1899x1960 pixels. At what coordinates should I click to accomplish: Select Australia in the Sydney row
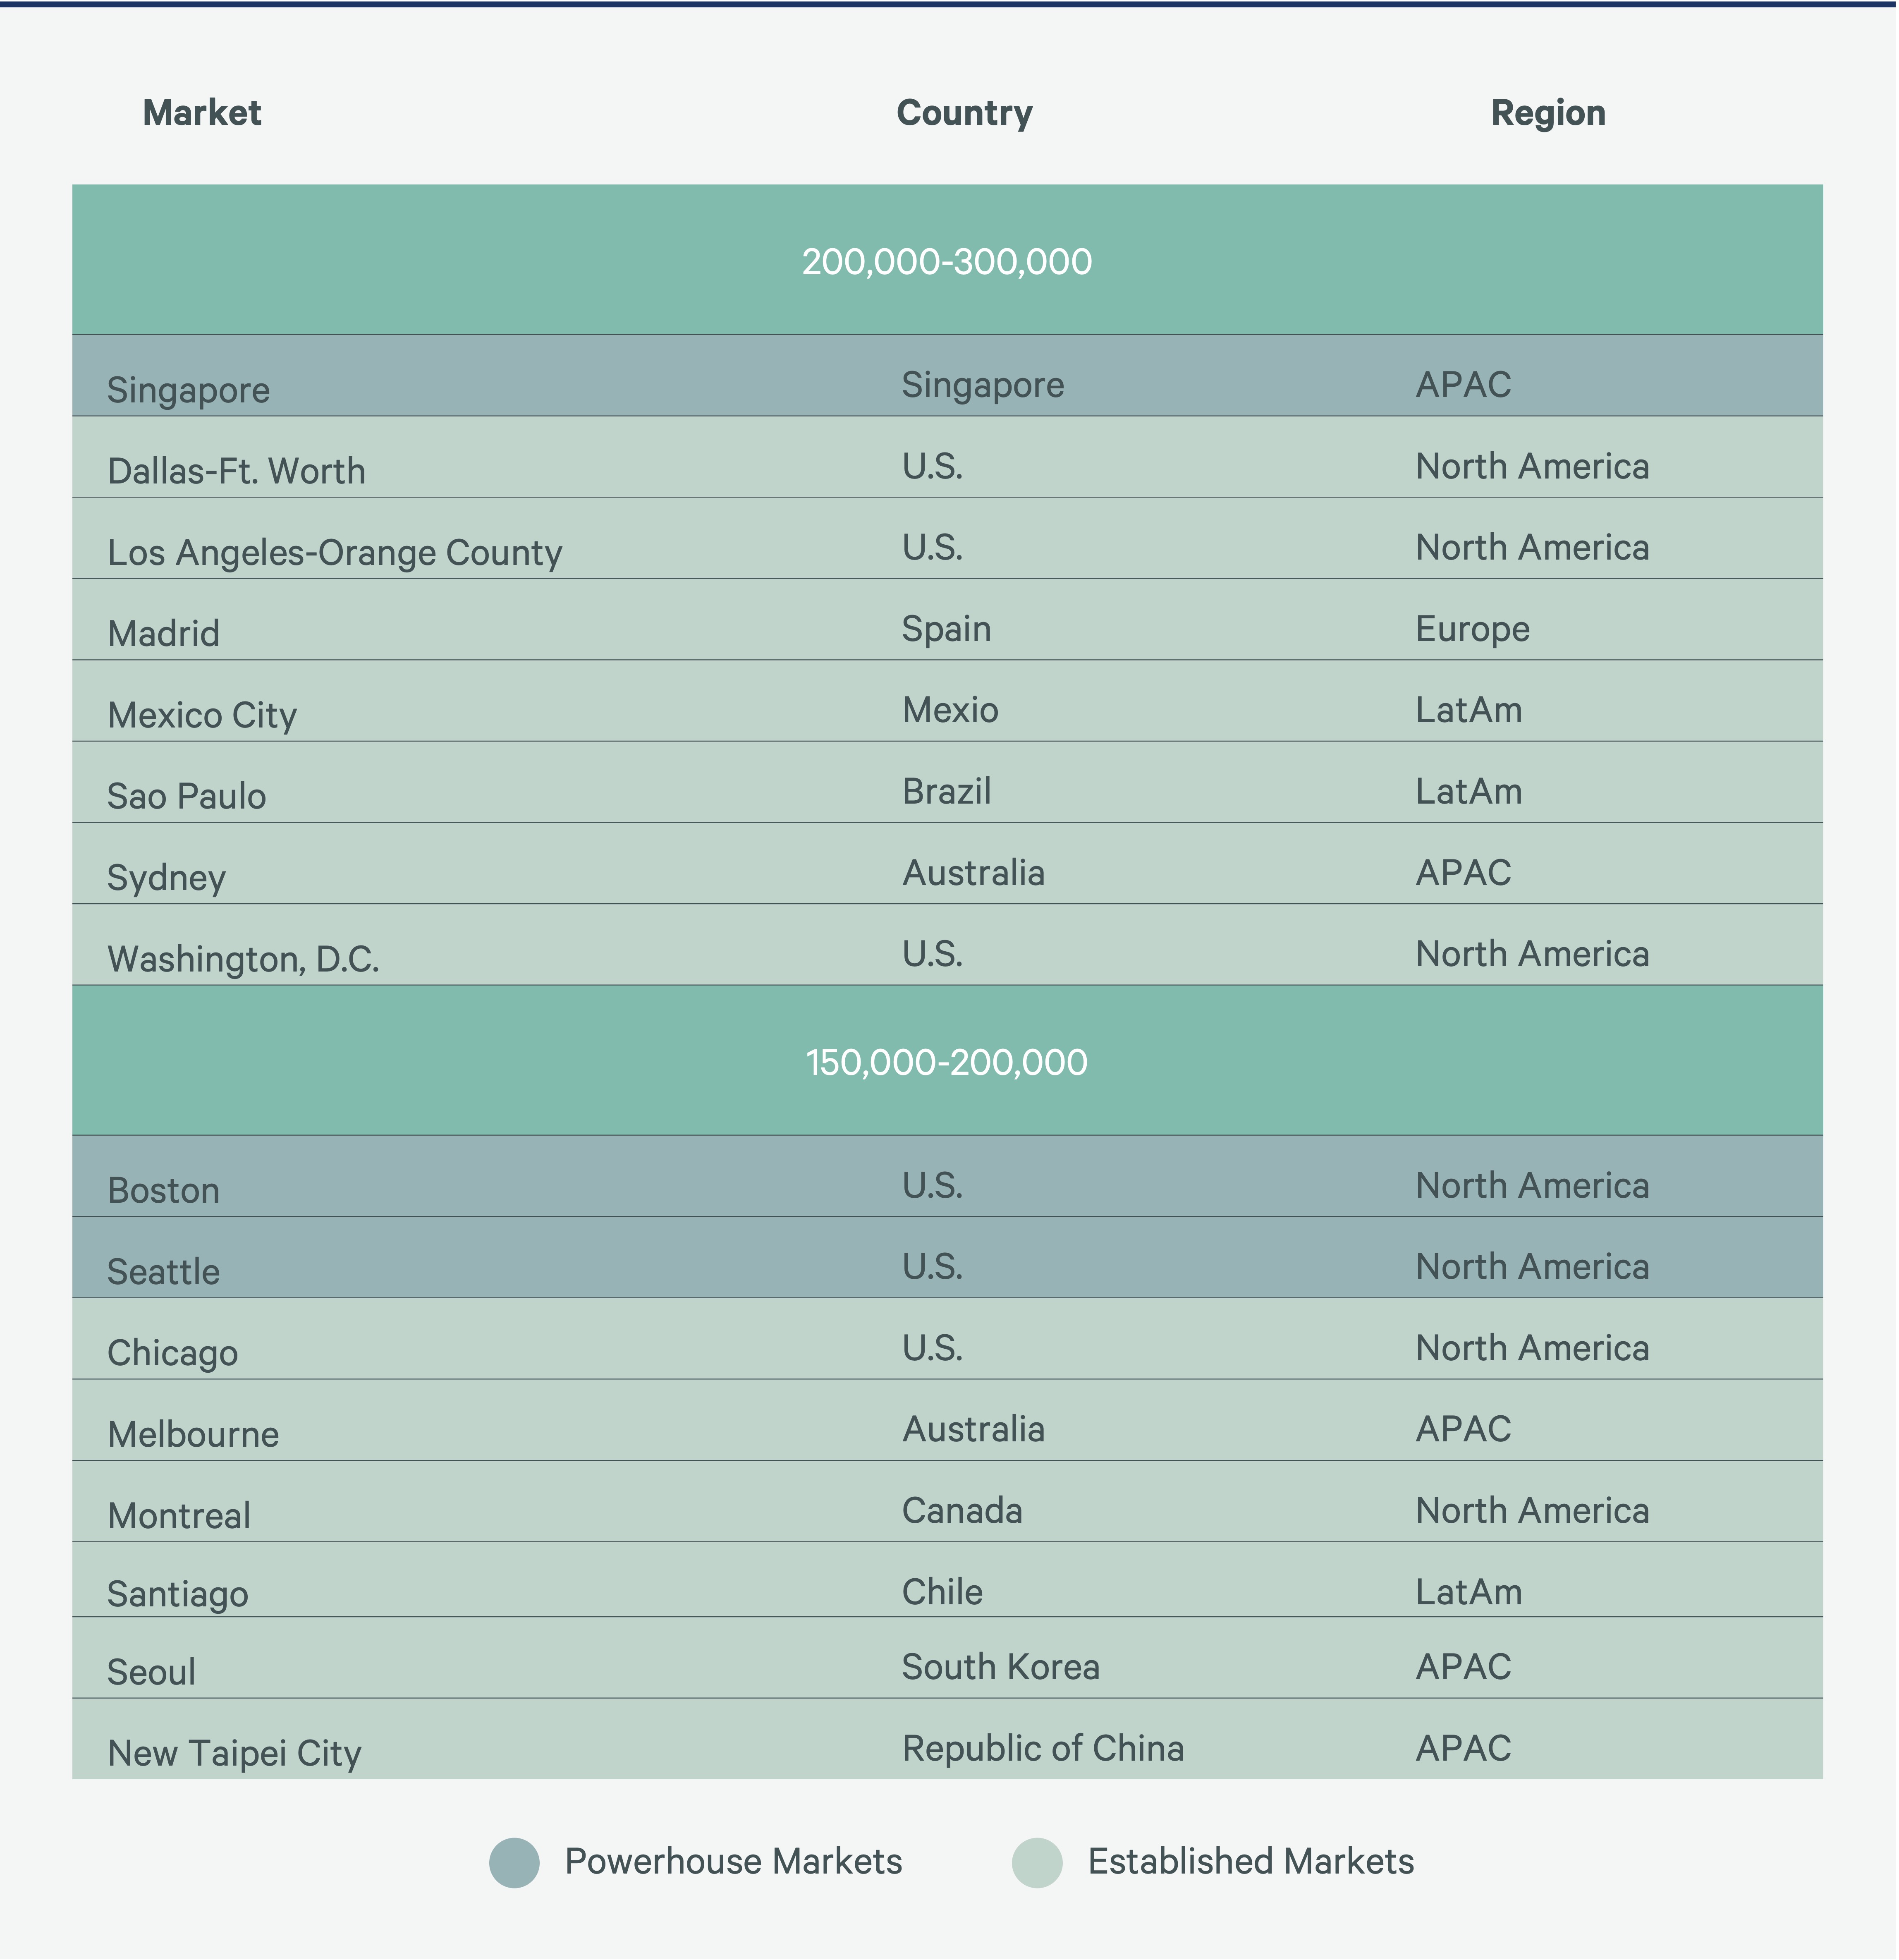974,873
